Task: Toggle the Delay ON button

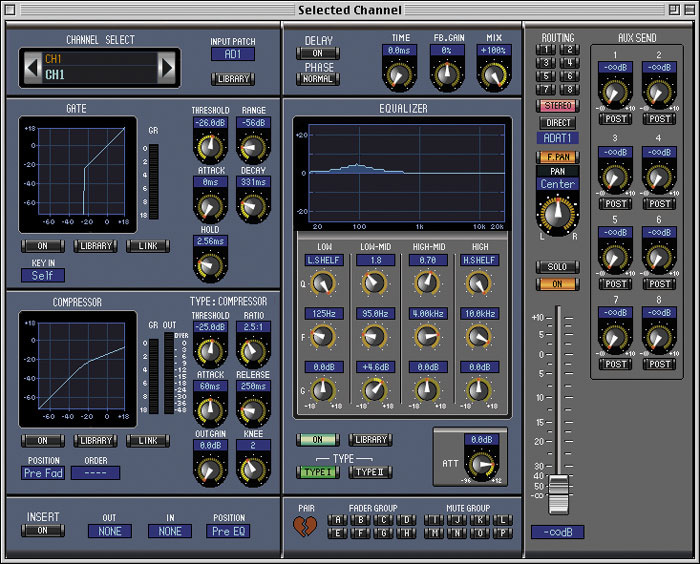Action: (x=317, y=53)
